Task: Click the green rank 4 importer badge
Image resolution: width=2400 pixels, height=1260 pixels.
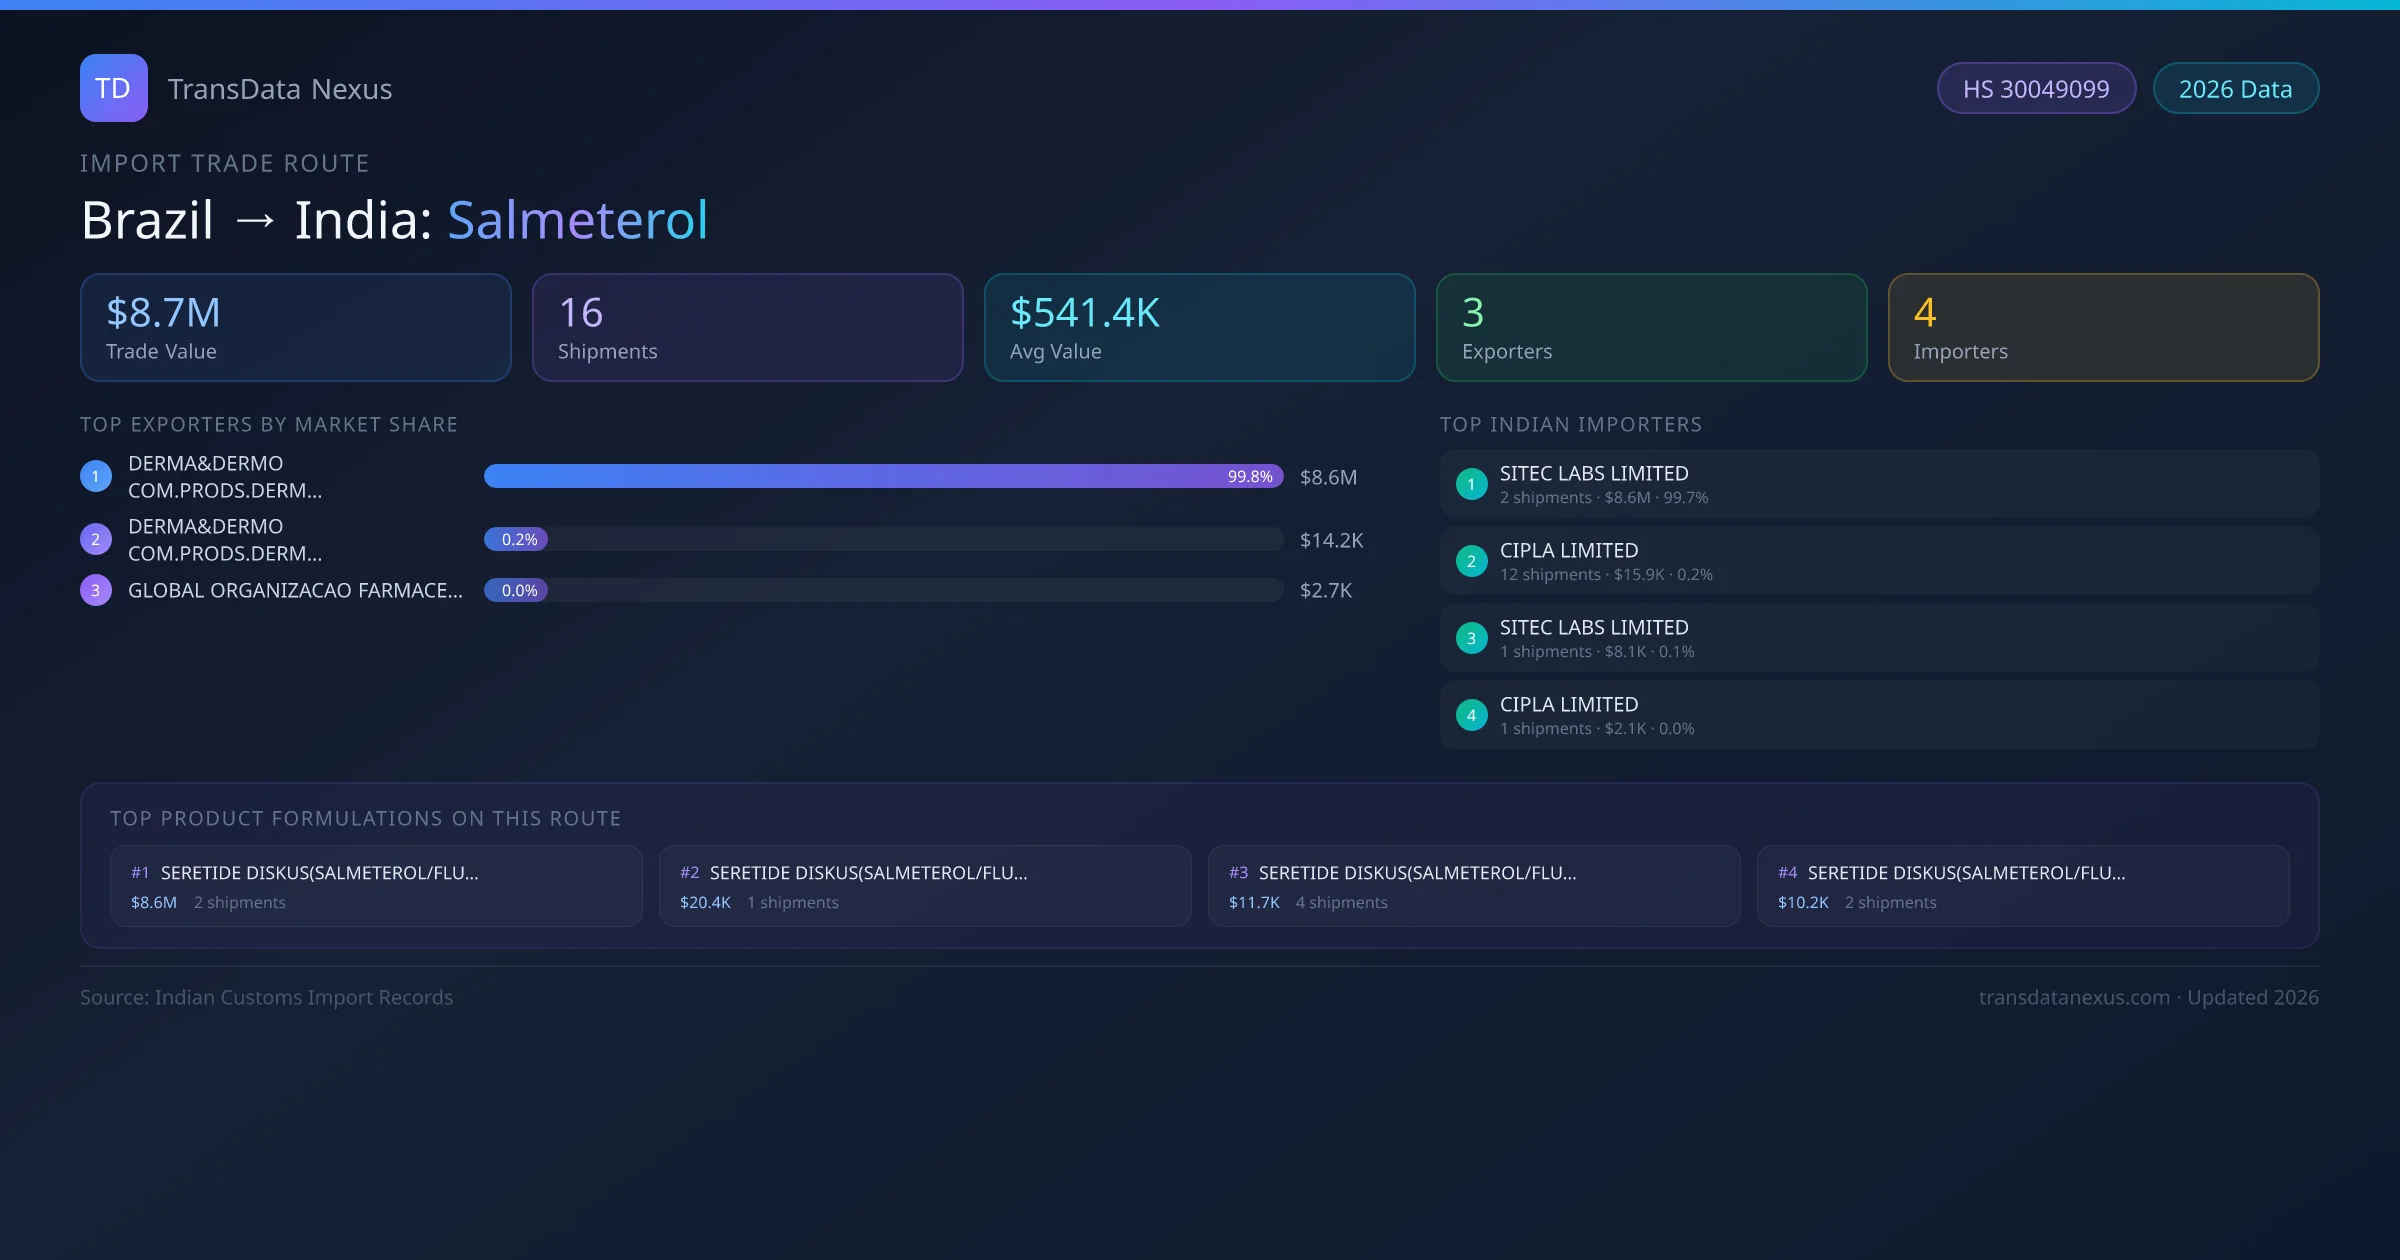Action: [1471, 715]
